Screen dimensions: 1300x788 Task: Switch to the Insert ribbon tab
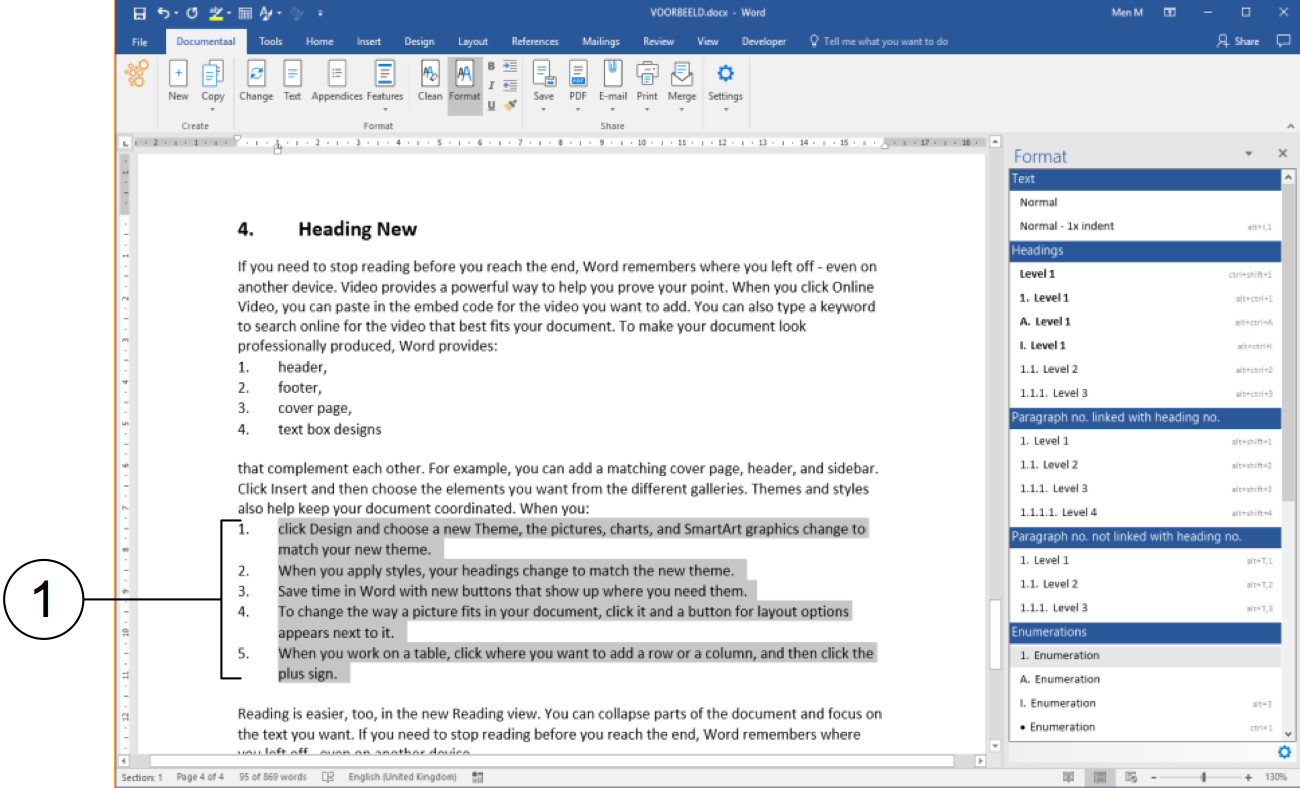369,41
